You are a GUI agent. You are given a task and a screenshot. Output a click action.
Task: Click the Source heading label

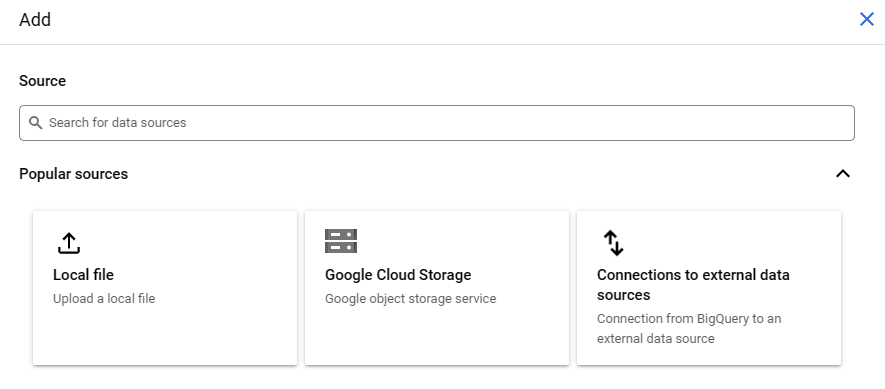[x=42, y=81]
